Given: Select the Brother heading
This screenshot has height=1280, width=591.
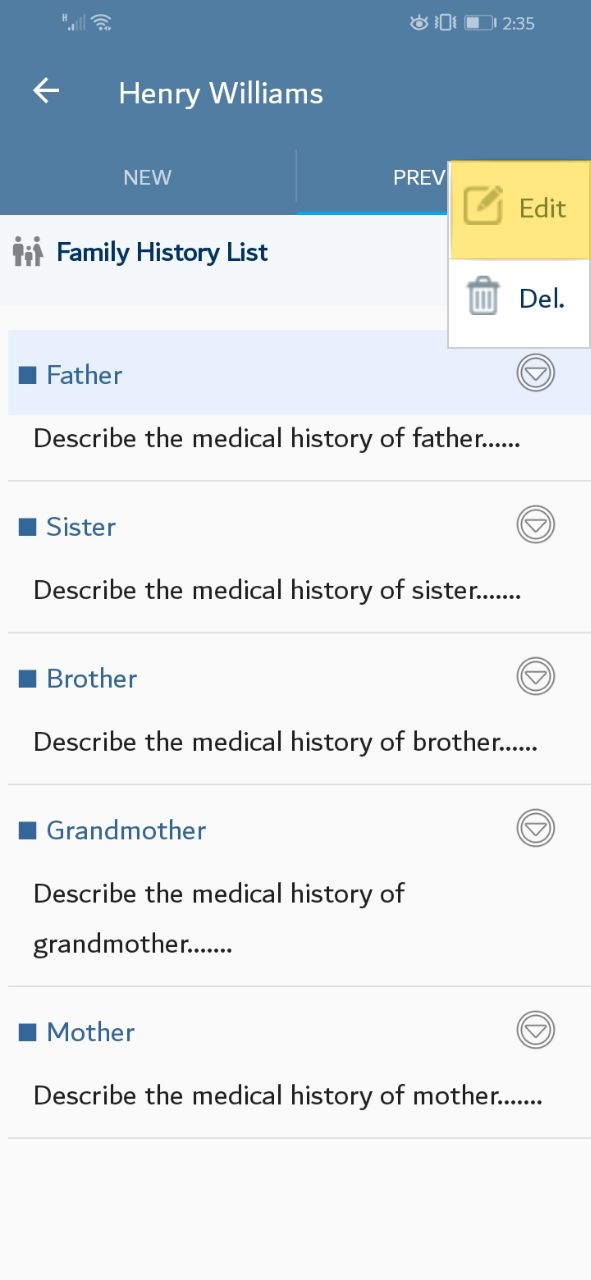Looking at the screenshot, I should pos(92,679).
